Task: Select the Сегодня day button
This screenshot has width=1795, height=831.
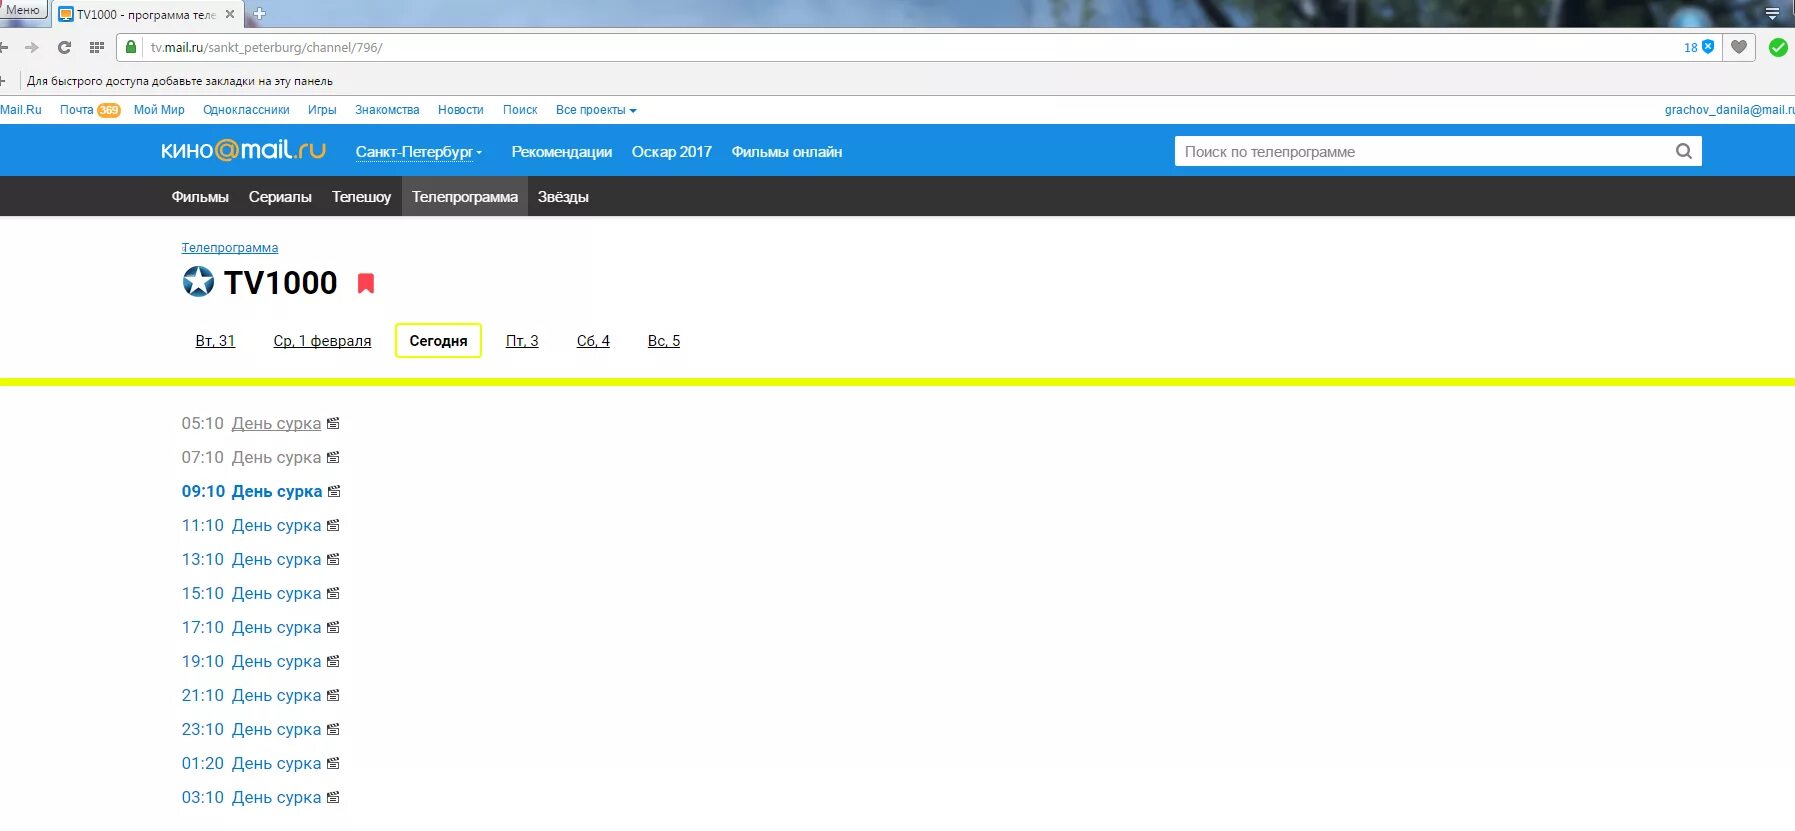Action: (x=438, y=341)
